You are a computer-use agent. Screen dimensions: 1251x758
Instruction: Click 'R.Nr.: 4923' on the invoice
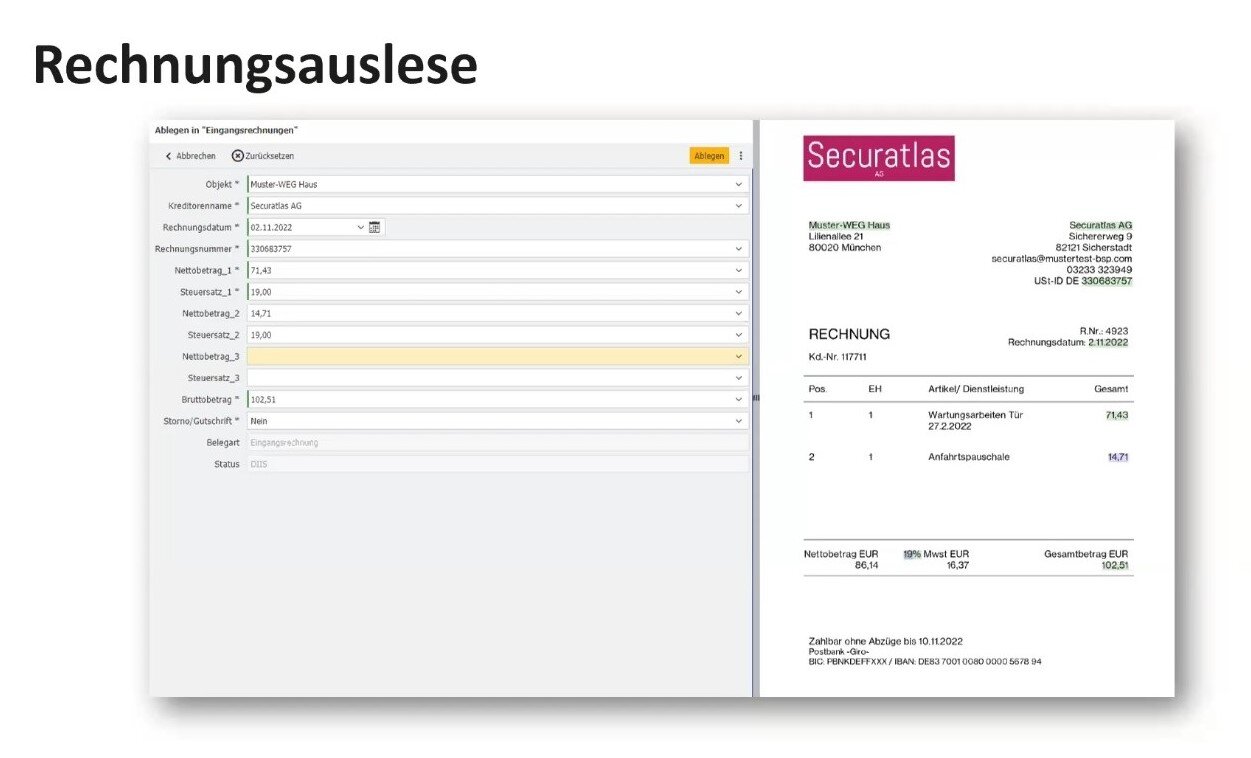1104,330
